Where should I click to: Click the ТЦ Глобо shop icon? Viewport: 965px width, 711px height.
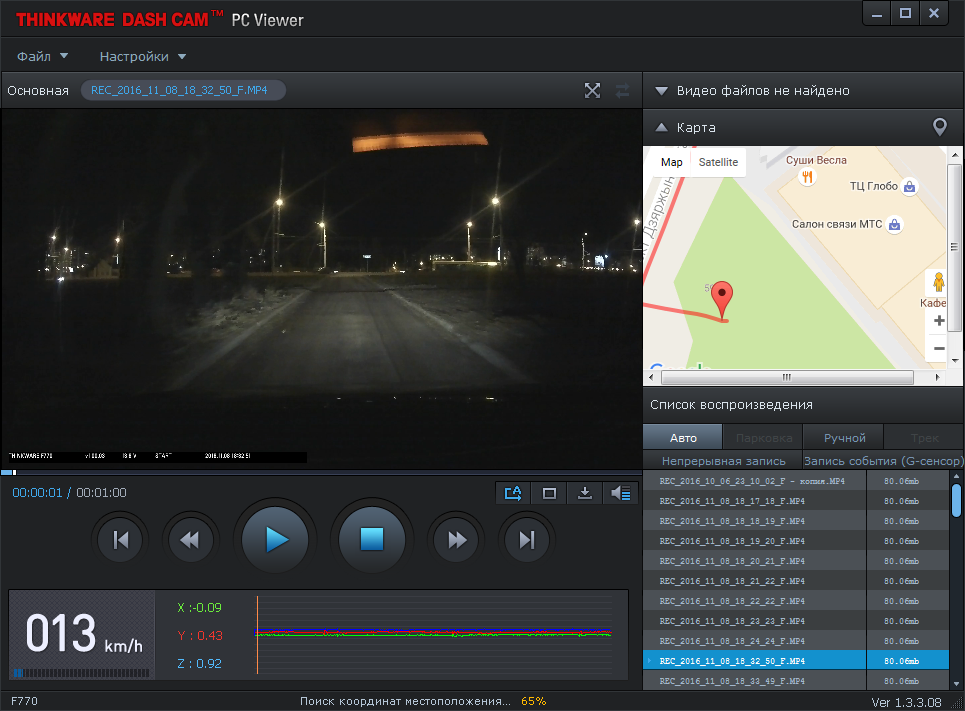pos(910,187)
